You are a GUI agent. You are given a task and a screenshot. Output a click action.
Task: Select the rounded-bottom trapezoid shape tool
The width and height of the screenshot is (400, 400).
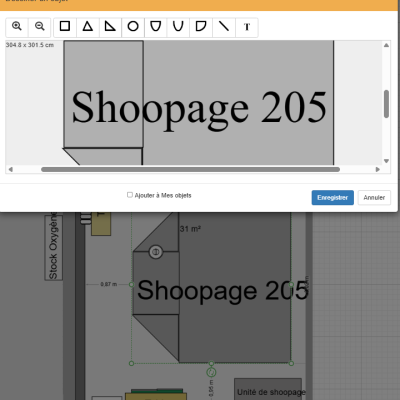tap(156, 26)
